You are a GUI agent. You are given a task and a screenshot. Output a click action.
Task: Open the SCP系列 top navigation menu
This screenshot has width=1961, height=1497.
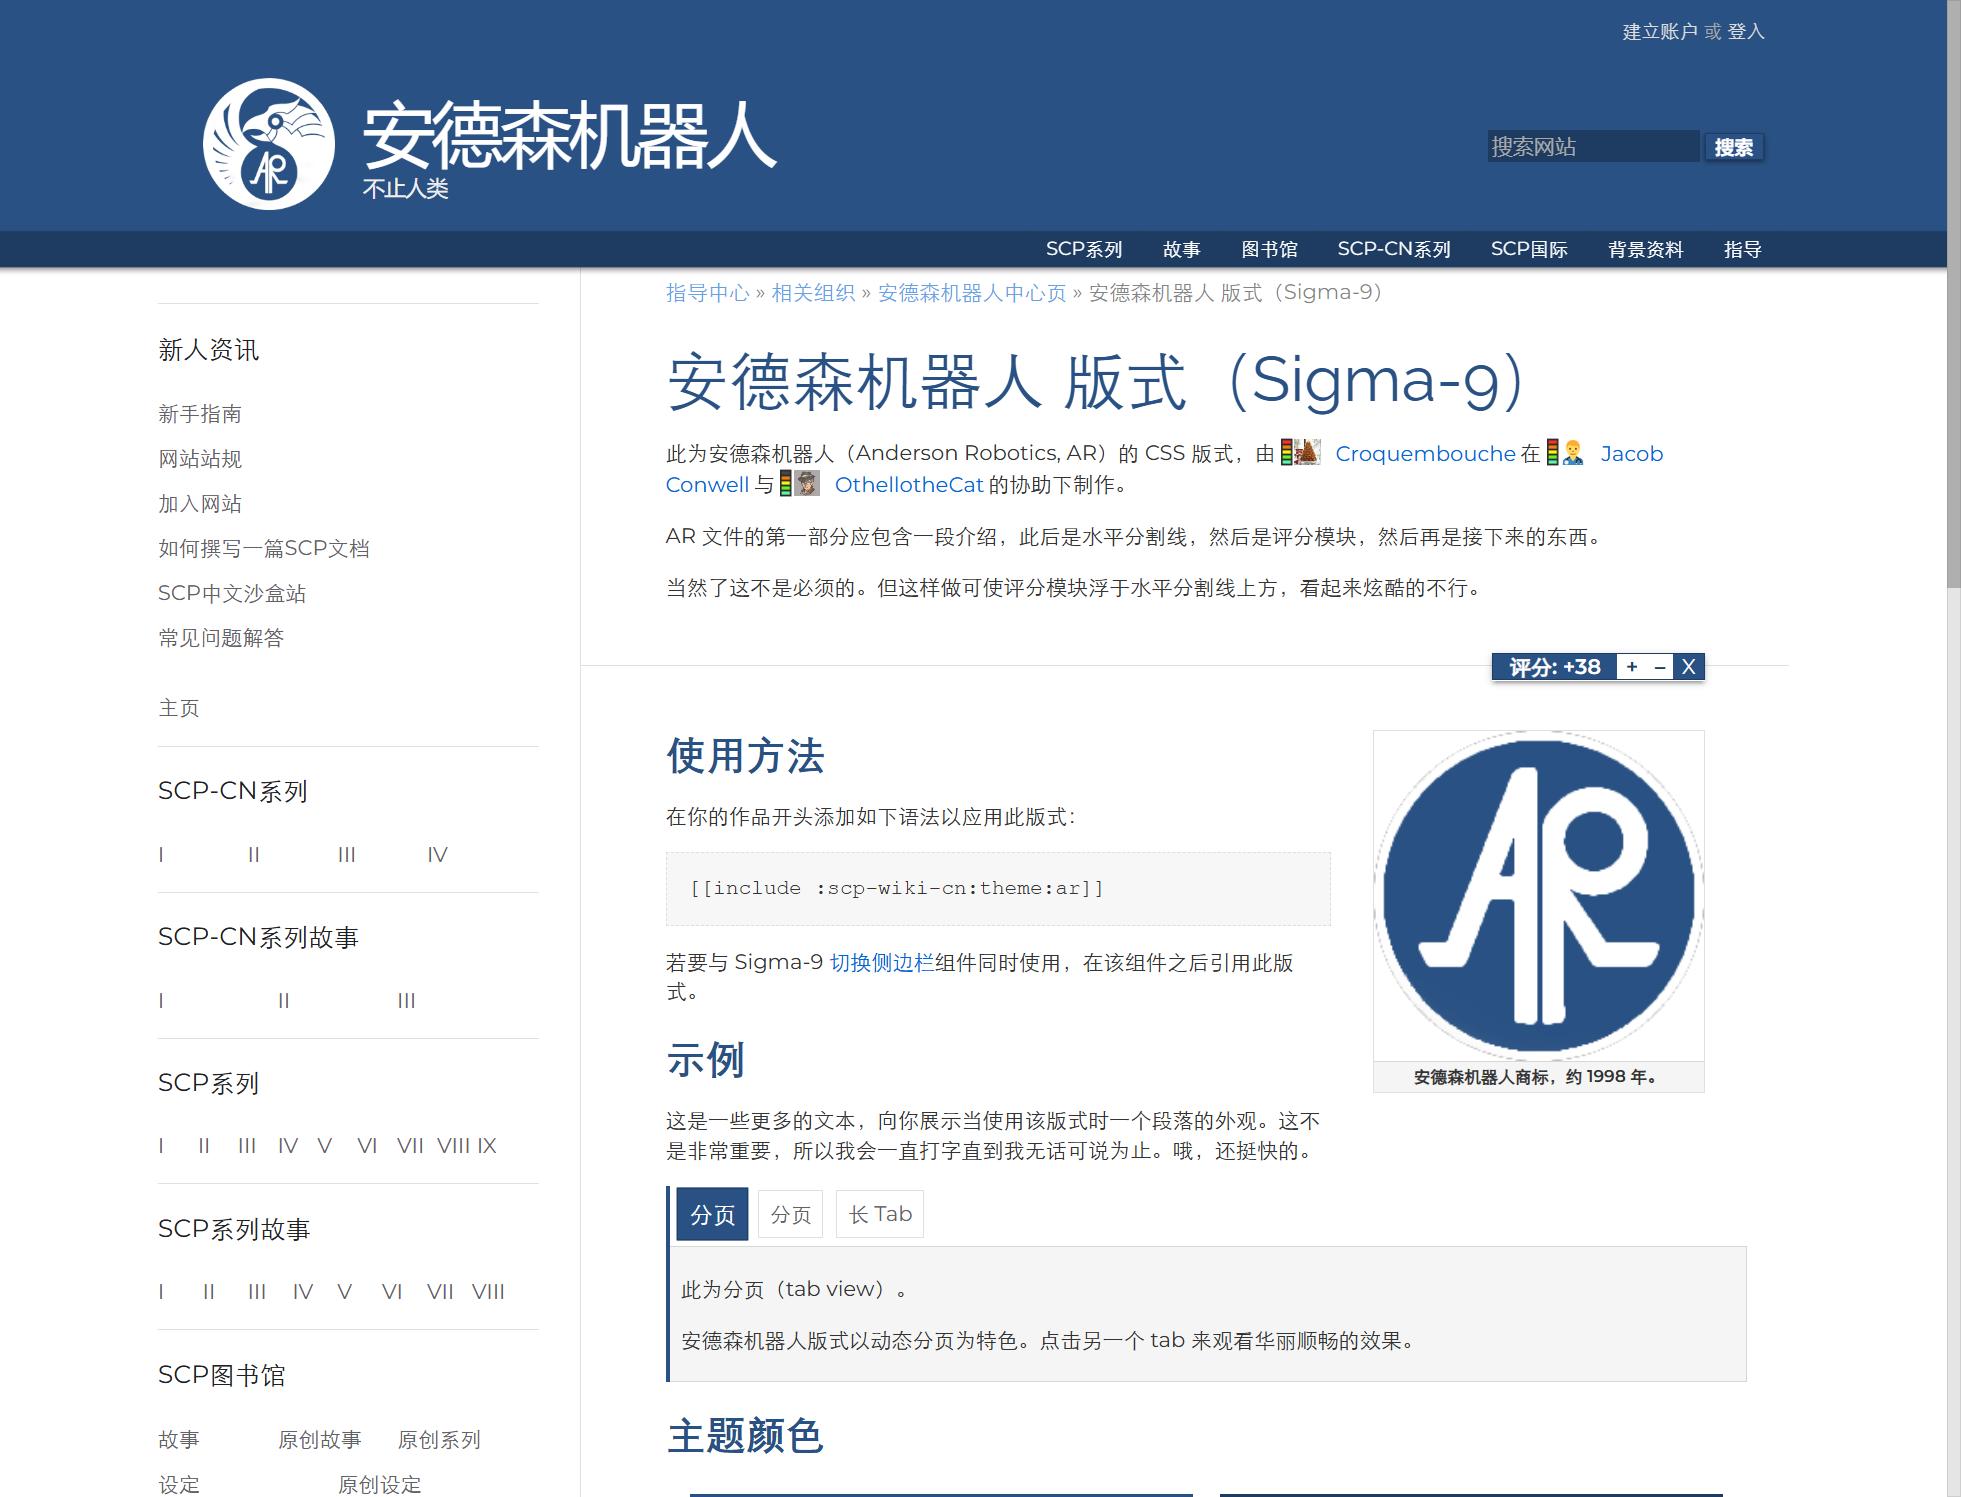(x=1084, y=249)
